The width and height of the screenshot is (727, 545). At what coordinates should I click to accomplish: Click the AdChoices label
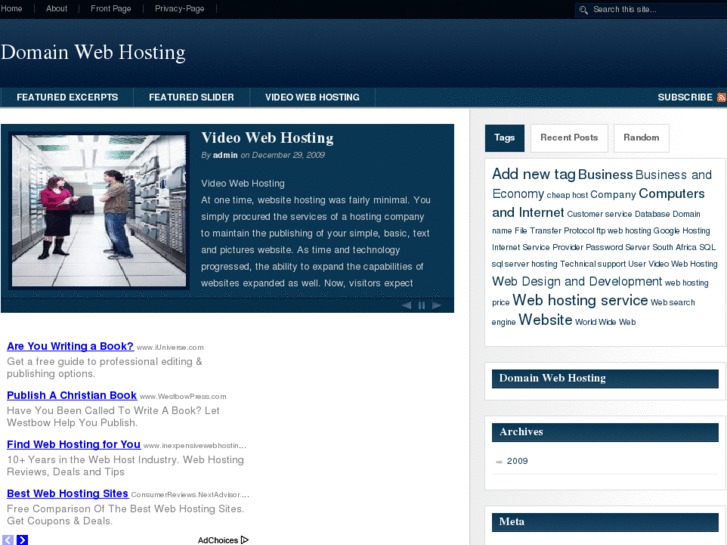[x=217, y=540]
